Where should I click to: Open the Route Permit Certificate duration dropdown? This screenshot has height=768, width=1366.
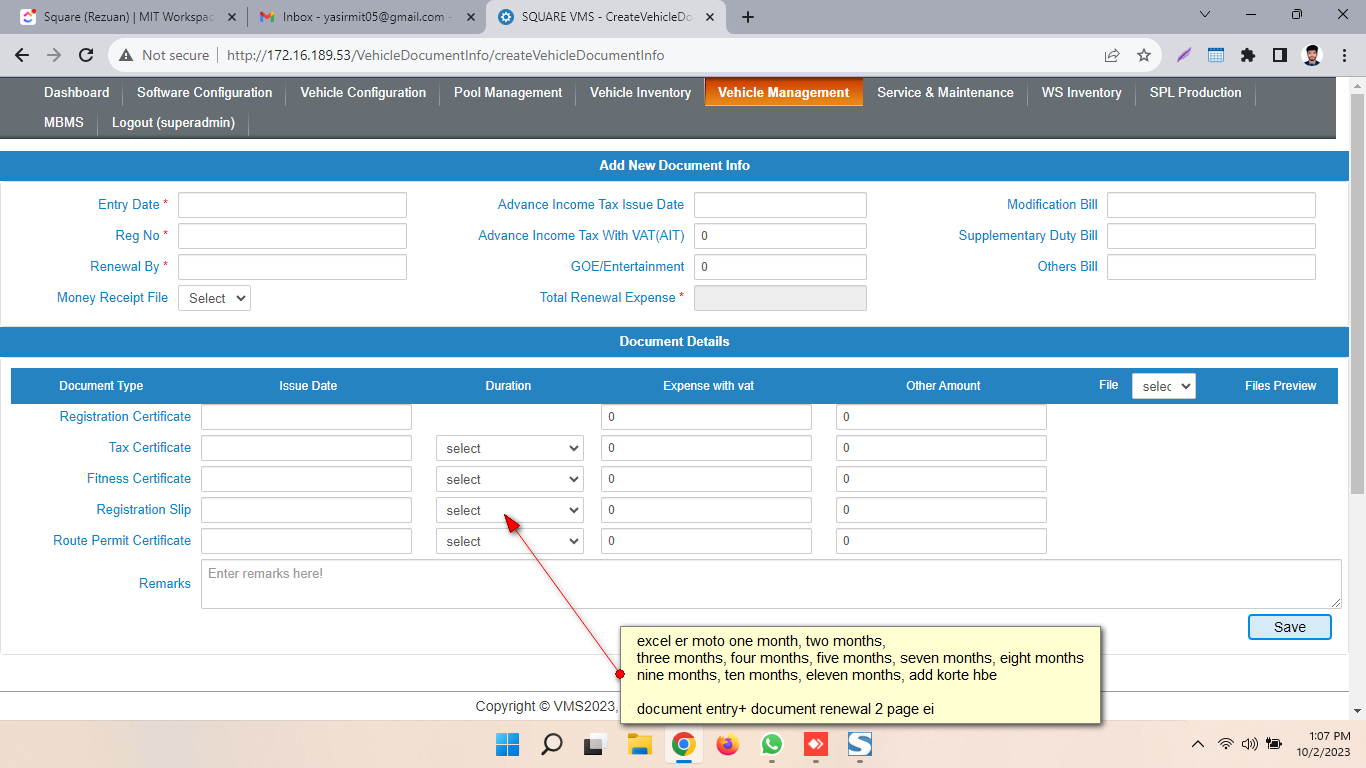point(510,541)
